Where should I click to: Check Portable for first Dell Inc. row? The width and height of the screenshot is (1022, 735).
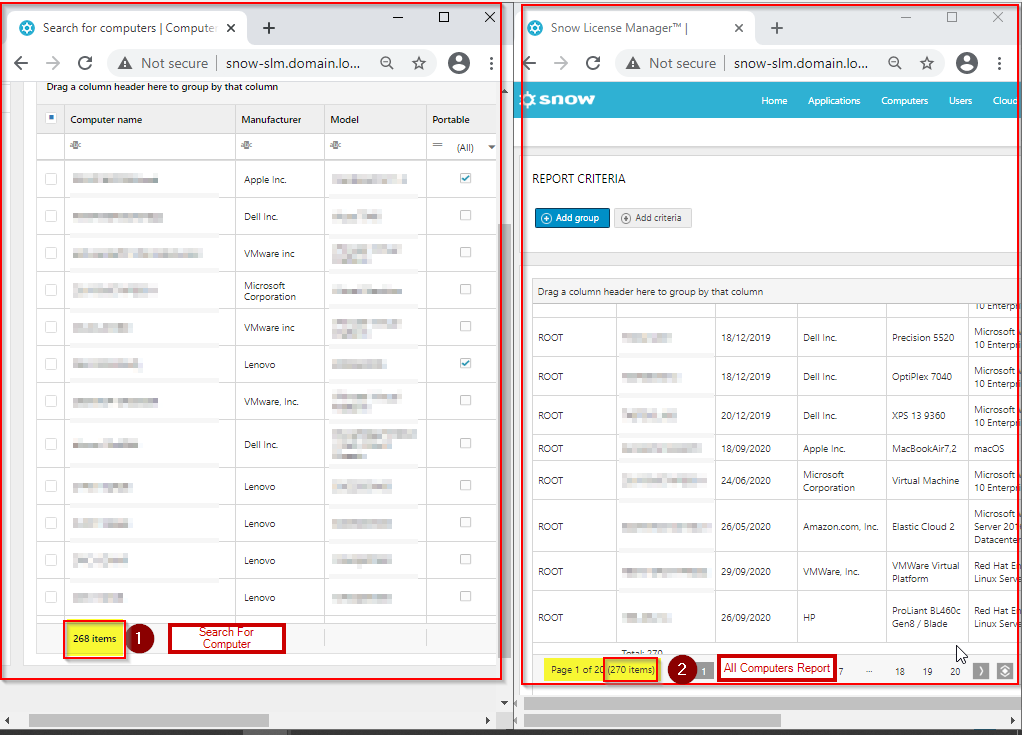coord(465,215)
